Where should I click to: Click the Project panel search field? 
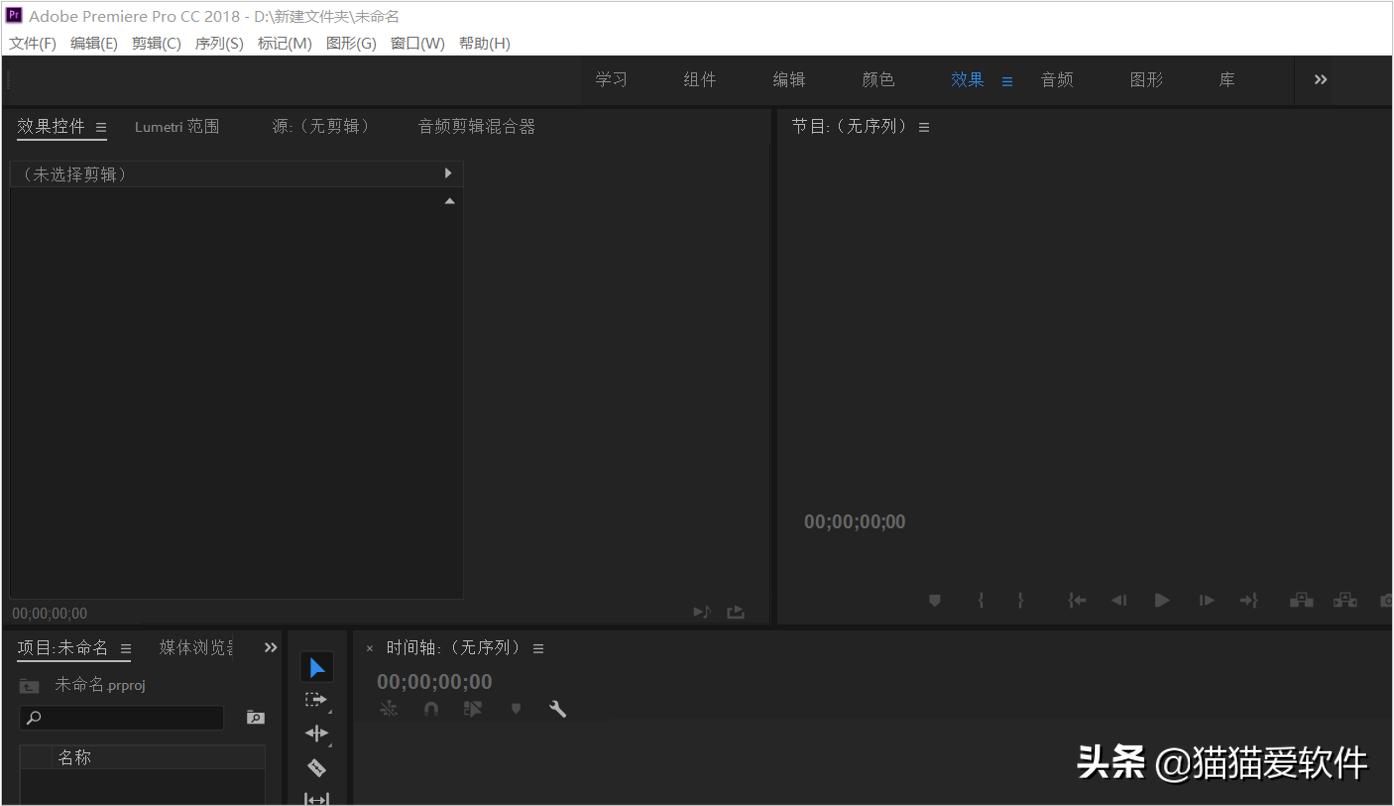(120, 717)
